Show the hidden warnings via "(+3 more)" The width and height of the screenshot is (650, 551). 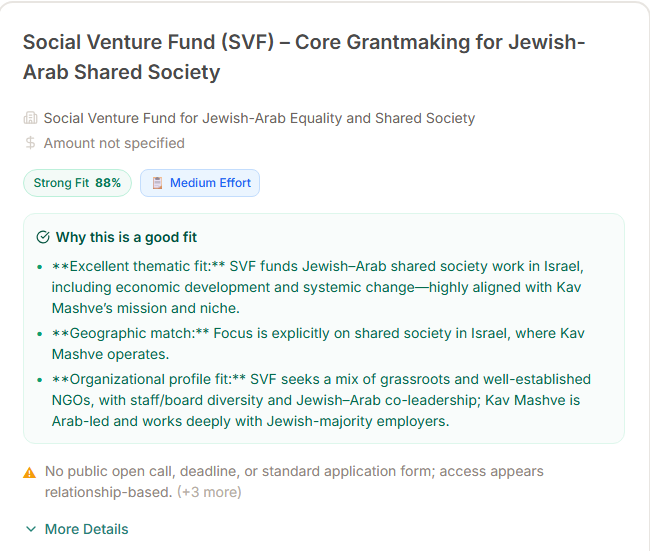click(209, 492)
